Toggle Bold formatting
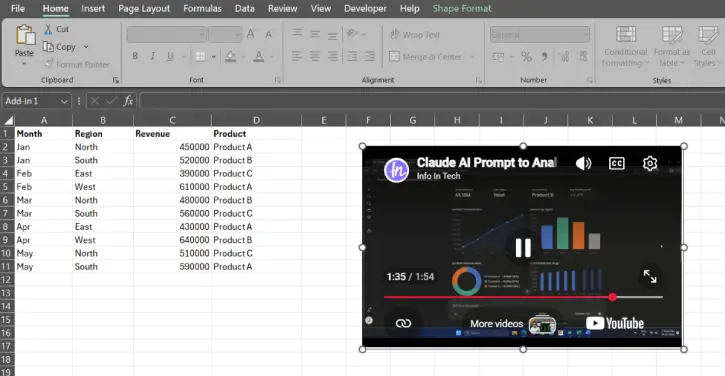 (x=135, y=56)
